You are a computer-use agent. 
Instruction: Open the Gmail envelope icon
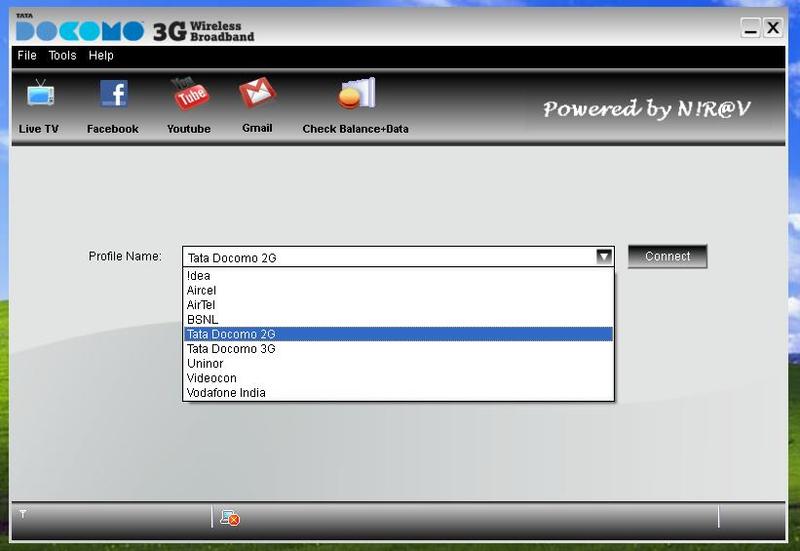[x=257, y=94]
